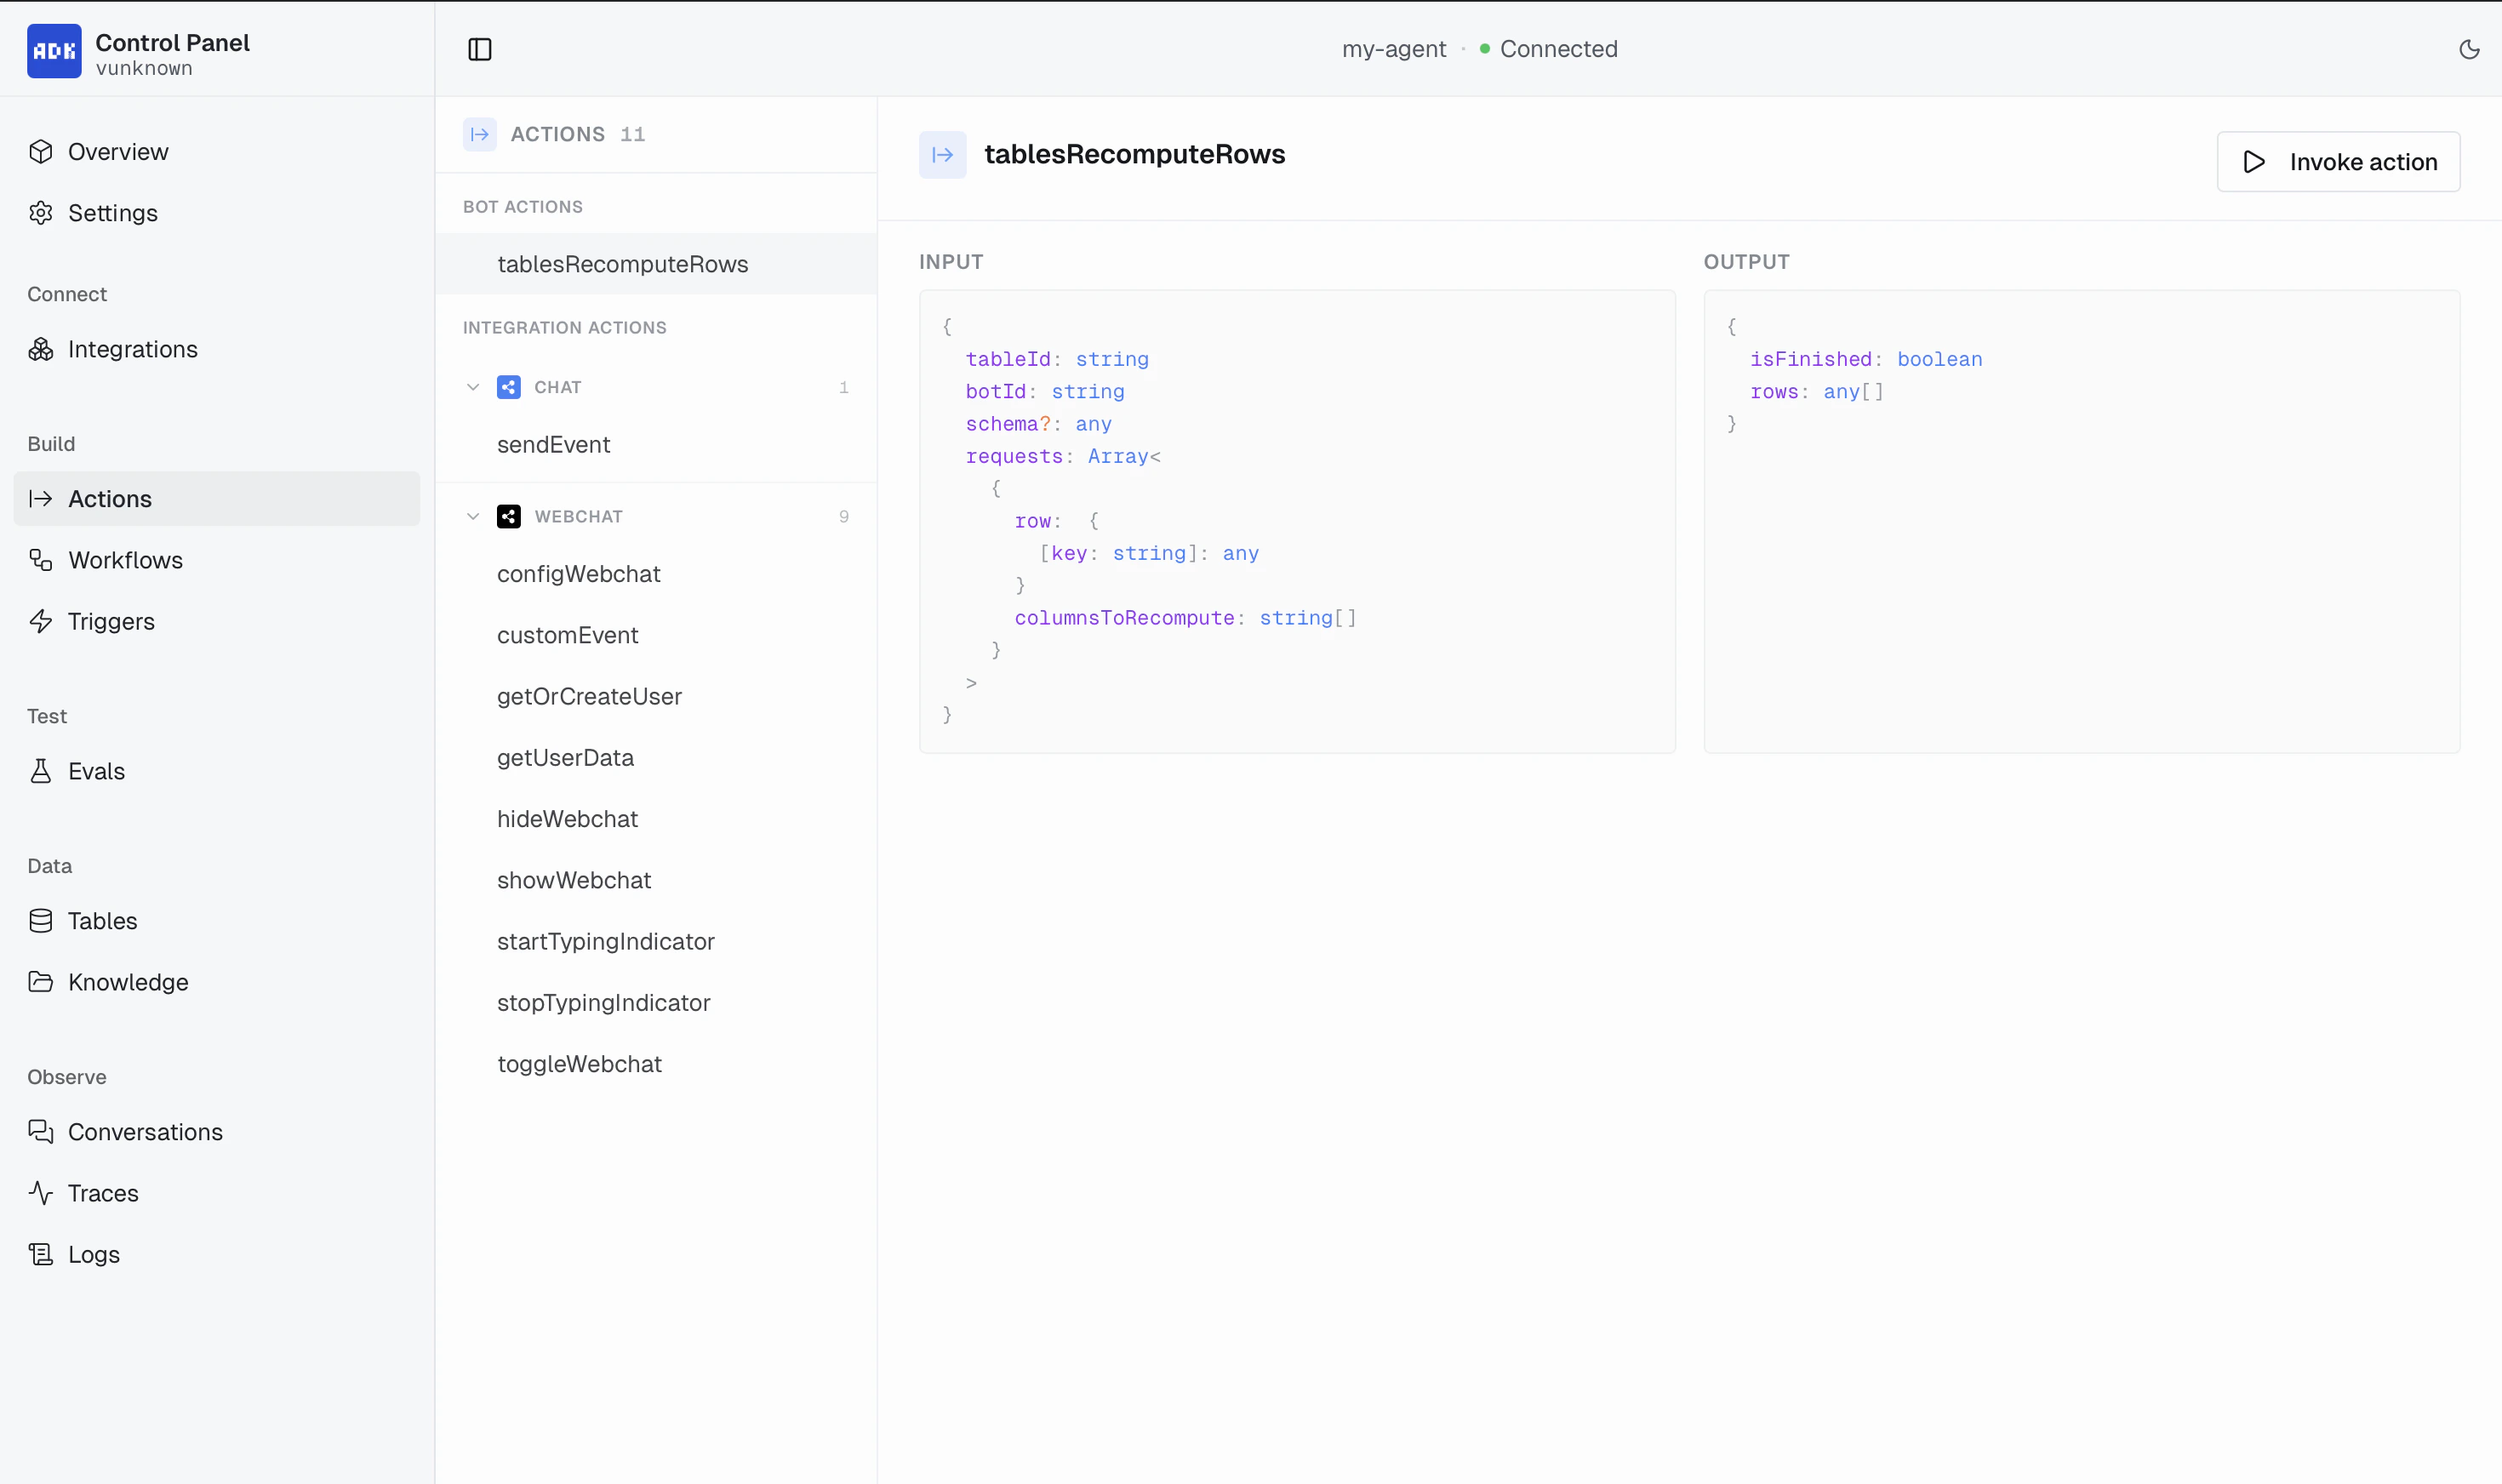Click the ADK logo icon
2502x1484 pixels.
pyautogui.click(x=54, y=51)
